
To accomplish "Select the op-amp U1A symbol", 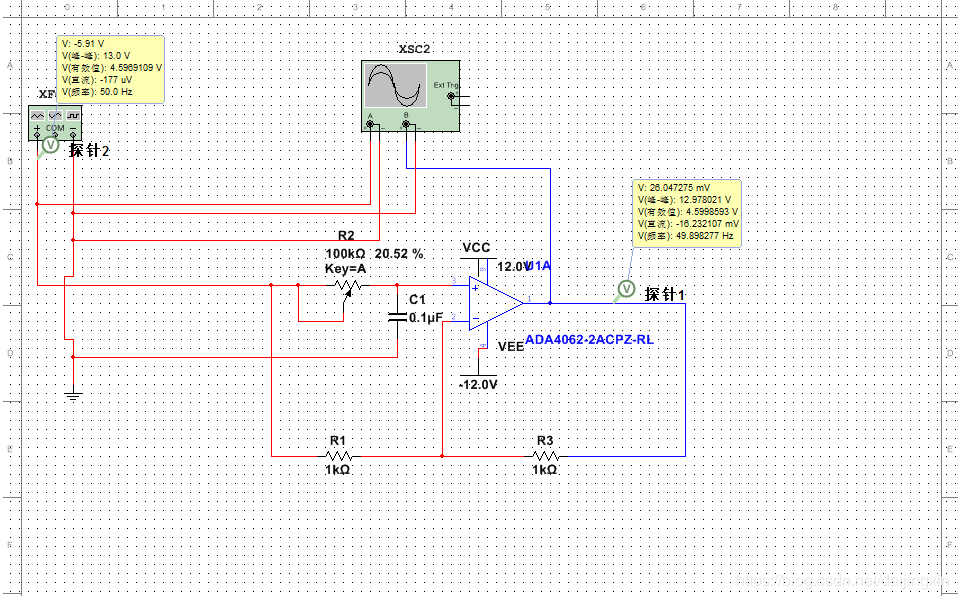I will coord(496,303).
